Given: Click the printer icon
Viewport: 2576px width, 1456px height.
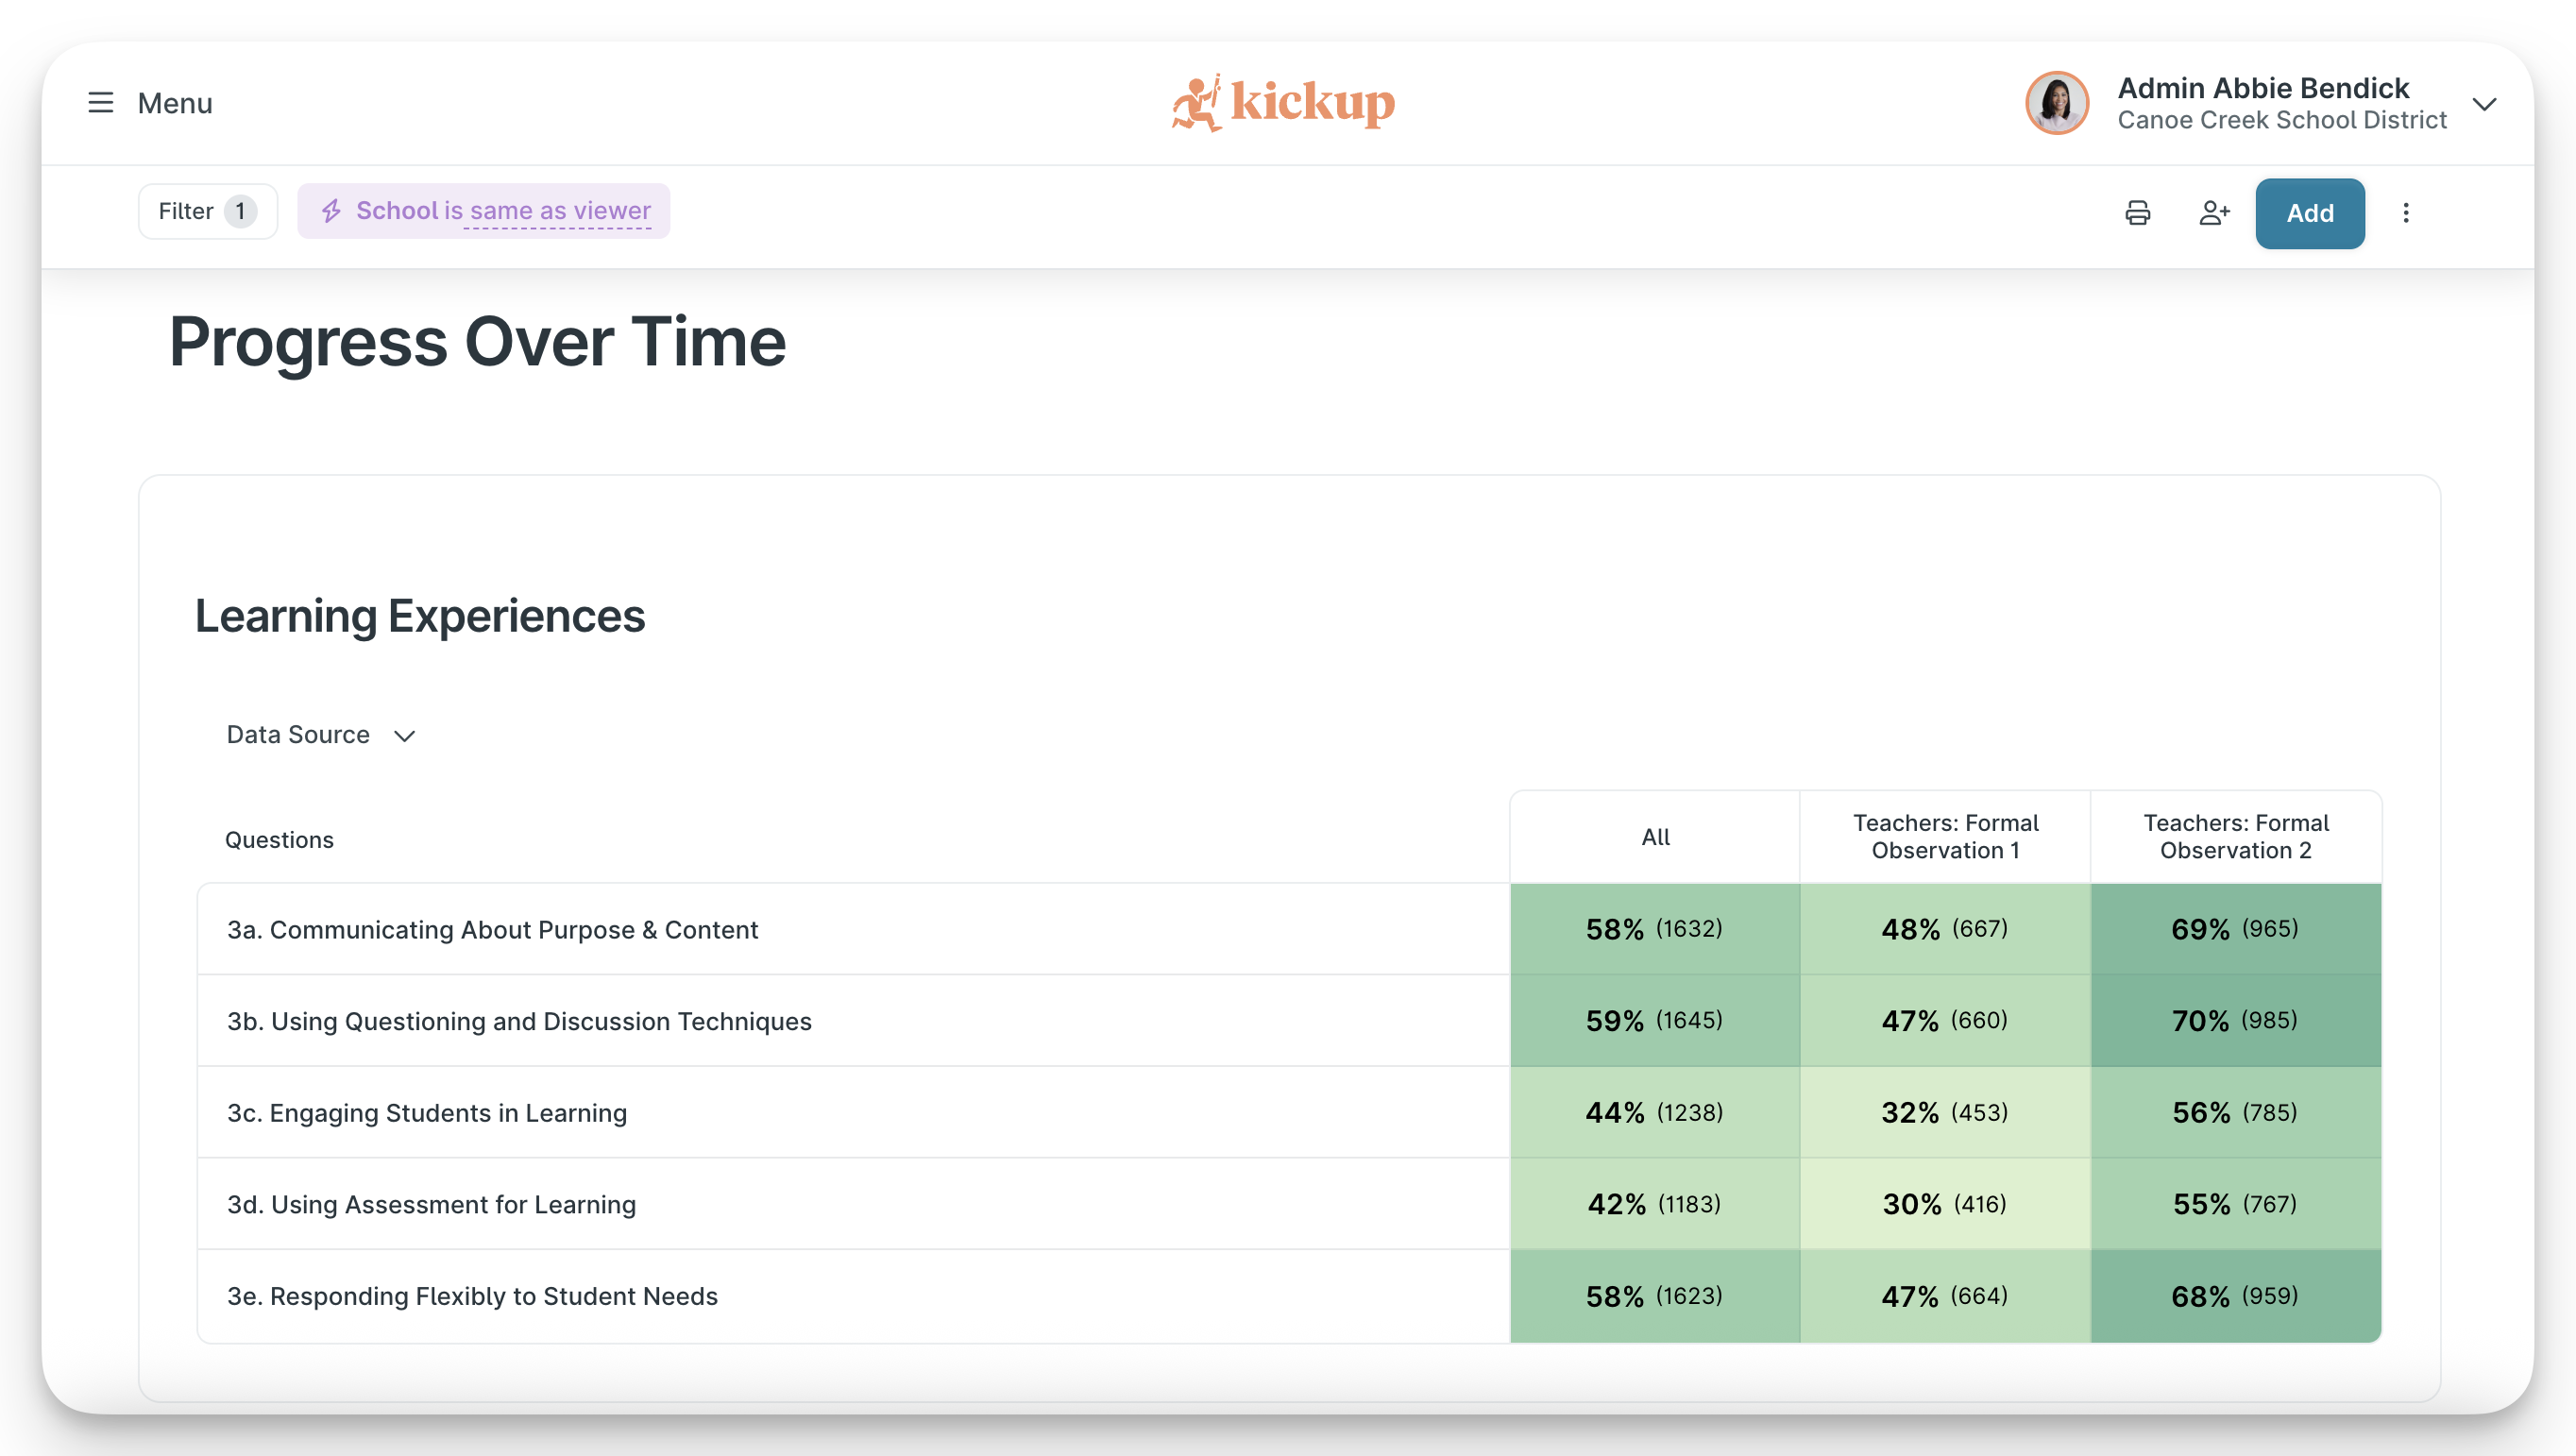Looking at the screenshot, I should 2137,212.
